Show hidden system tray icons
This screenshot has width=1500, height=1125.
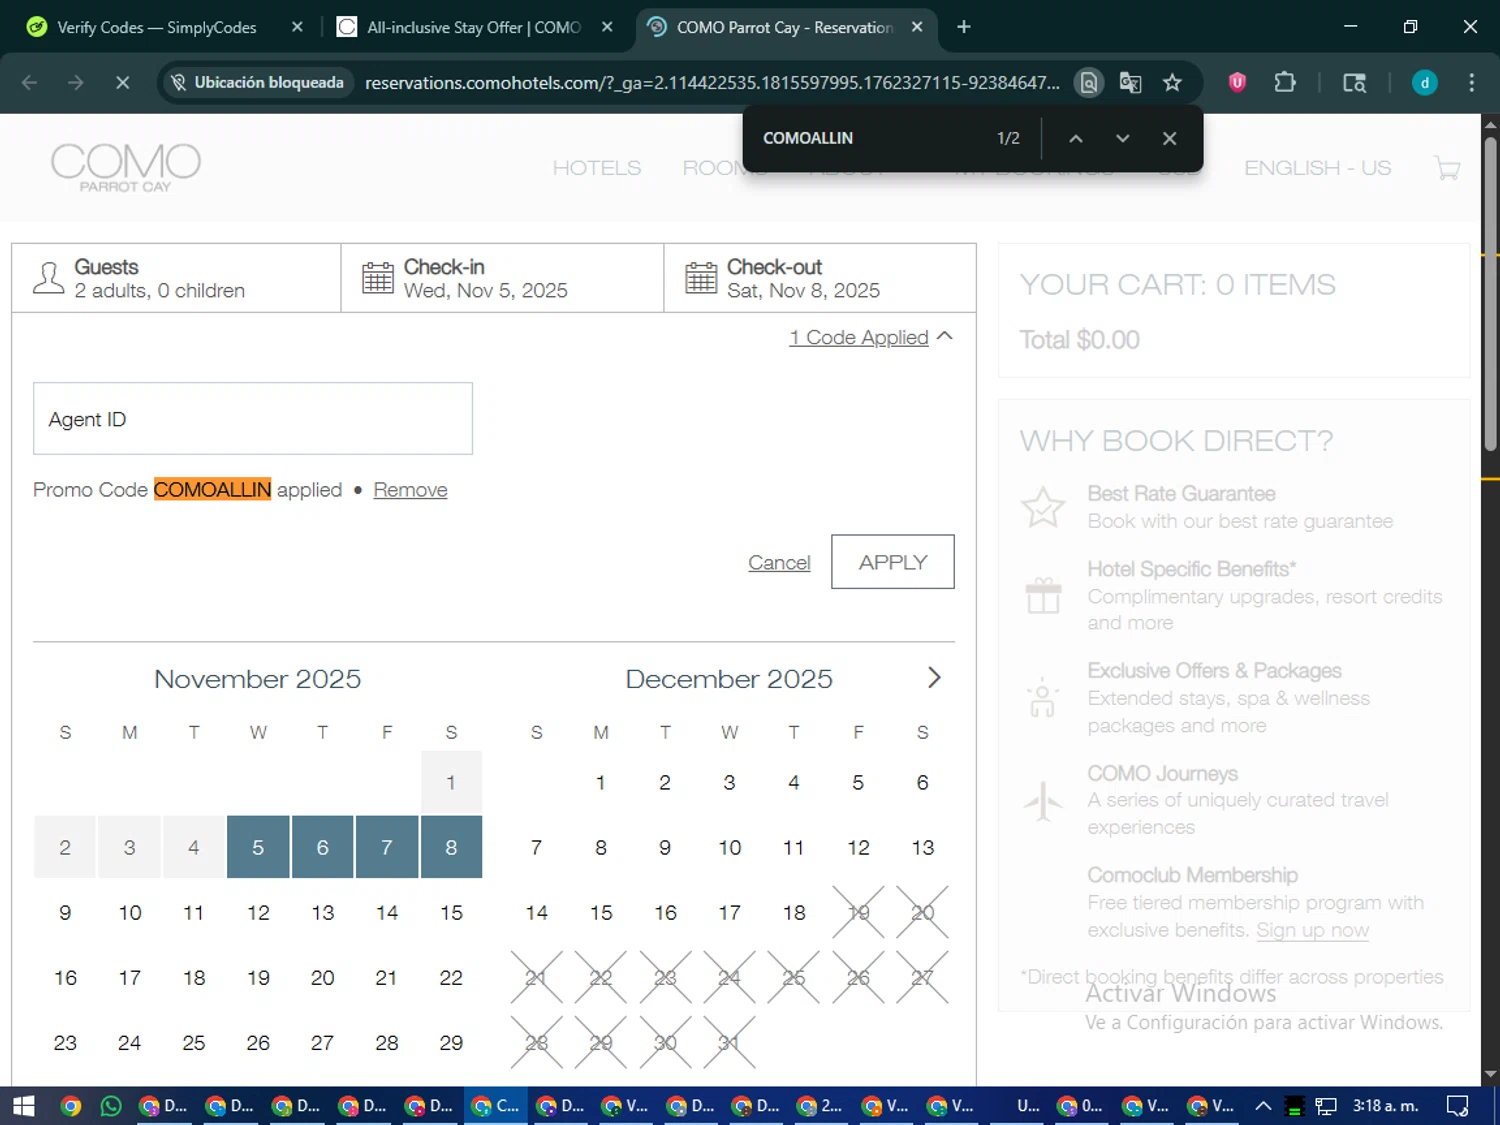pyautogui.click(x=1263, y=1106)
